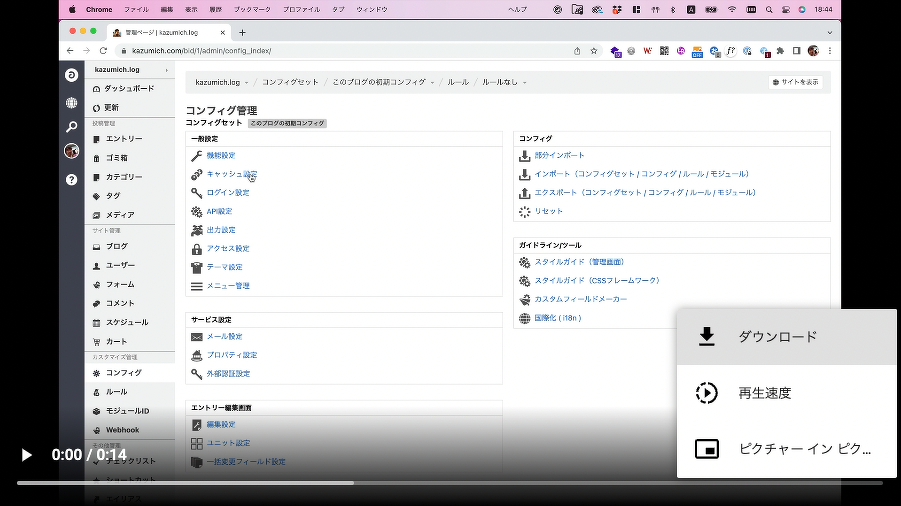The height and width of the screenshot is (506, 901).
Task: Click the a-blog logo icon
Action: tap(71, 75)
